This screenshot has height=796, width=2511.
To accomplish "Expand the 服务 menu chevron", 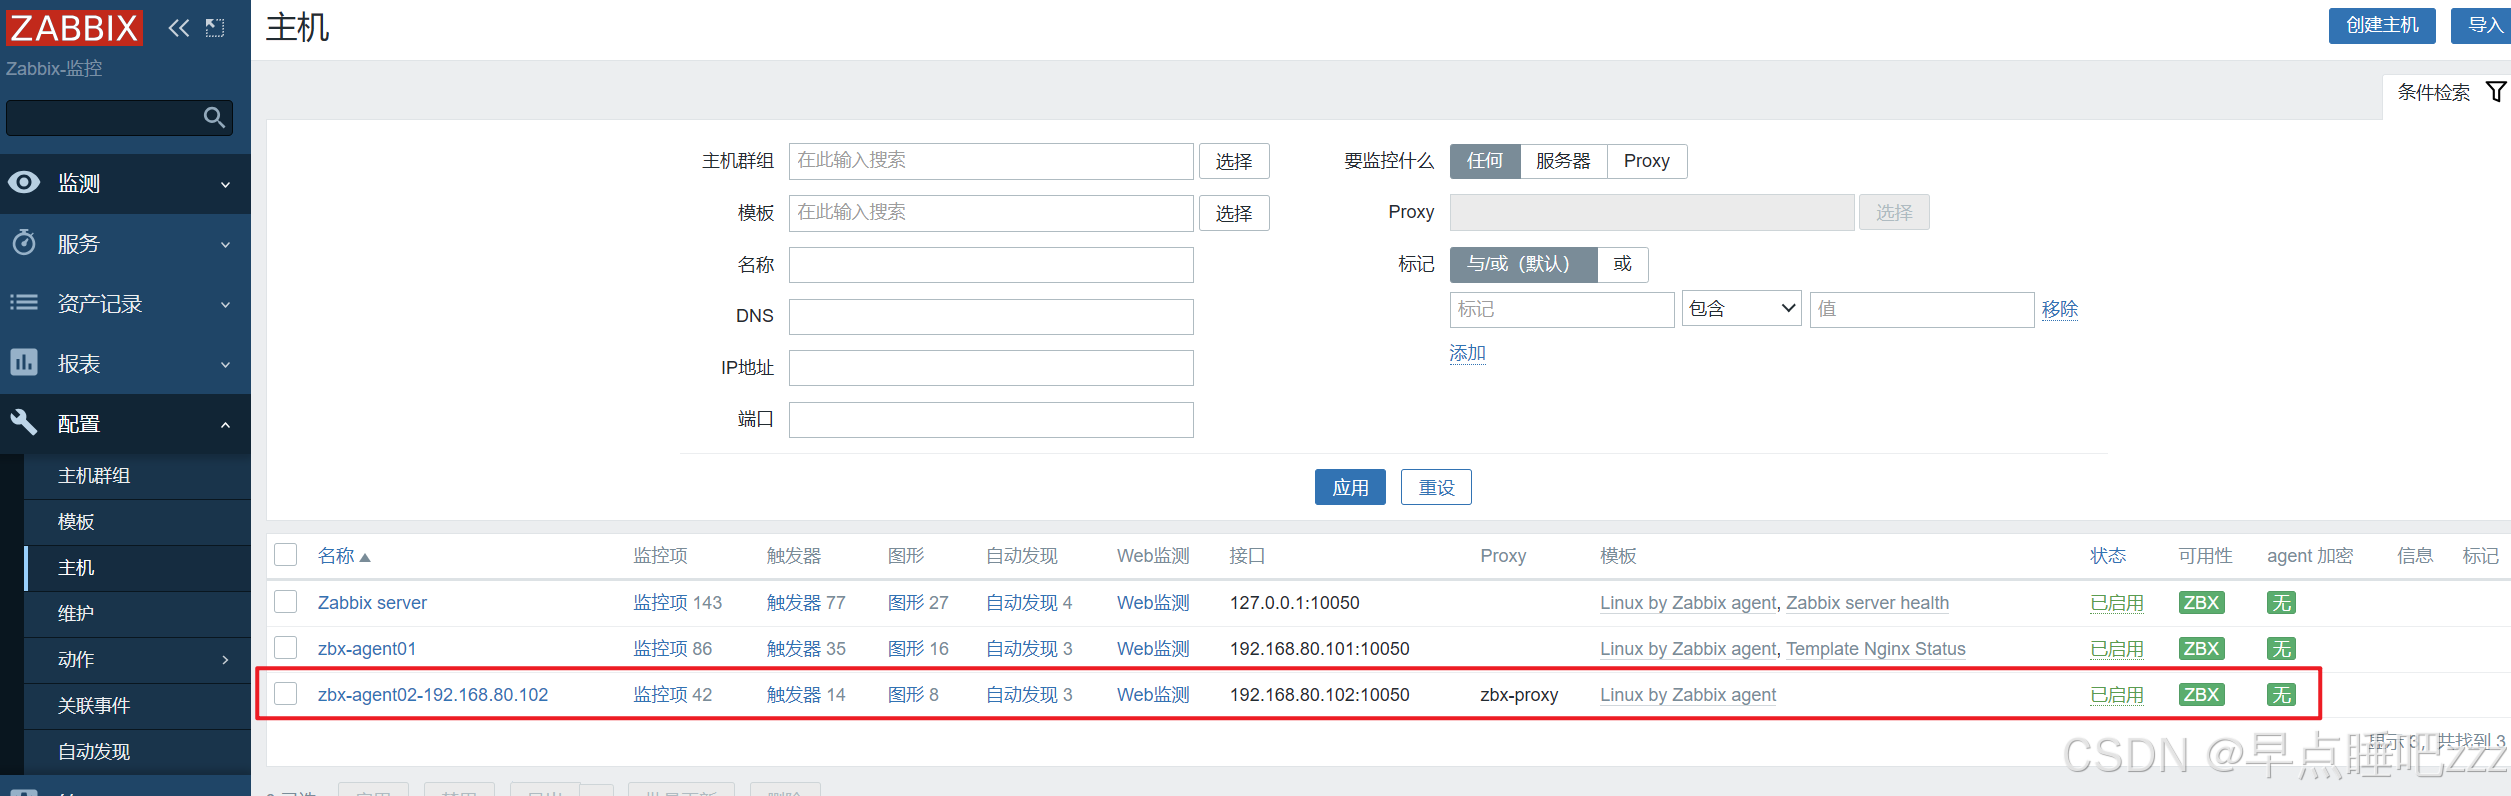I will (225, 245).
